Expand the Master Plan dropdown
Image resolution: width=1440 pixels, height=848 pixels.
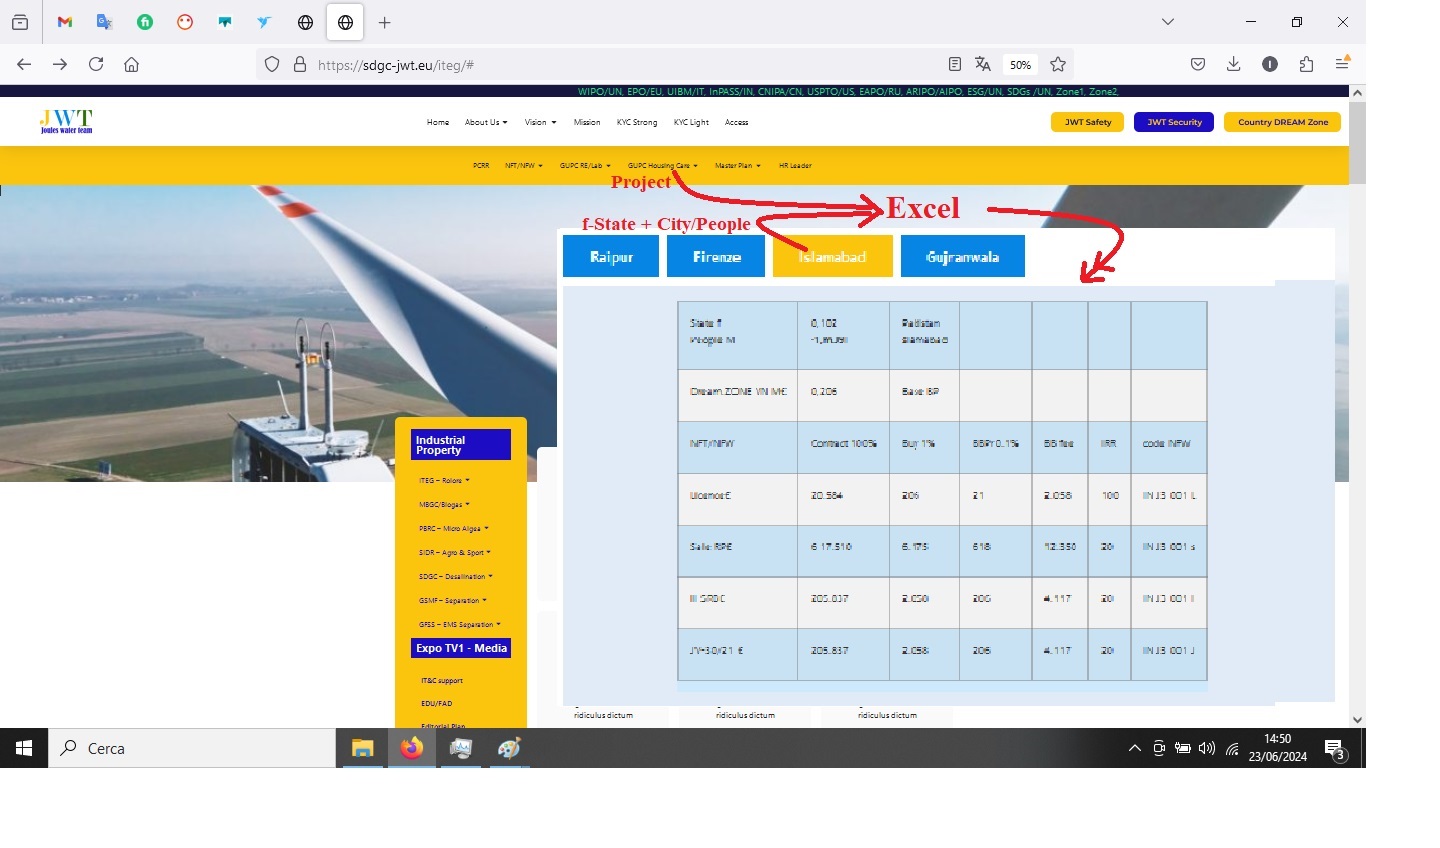coord(738,166)
